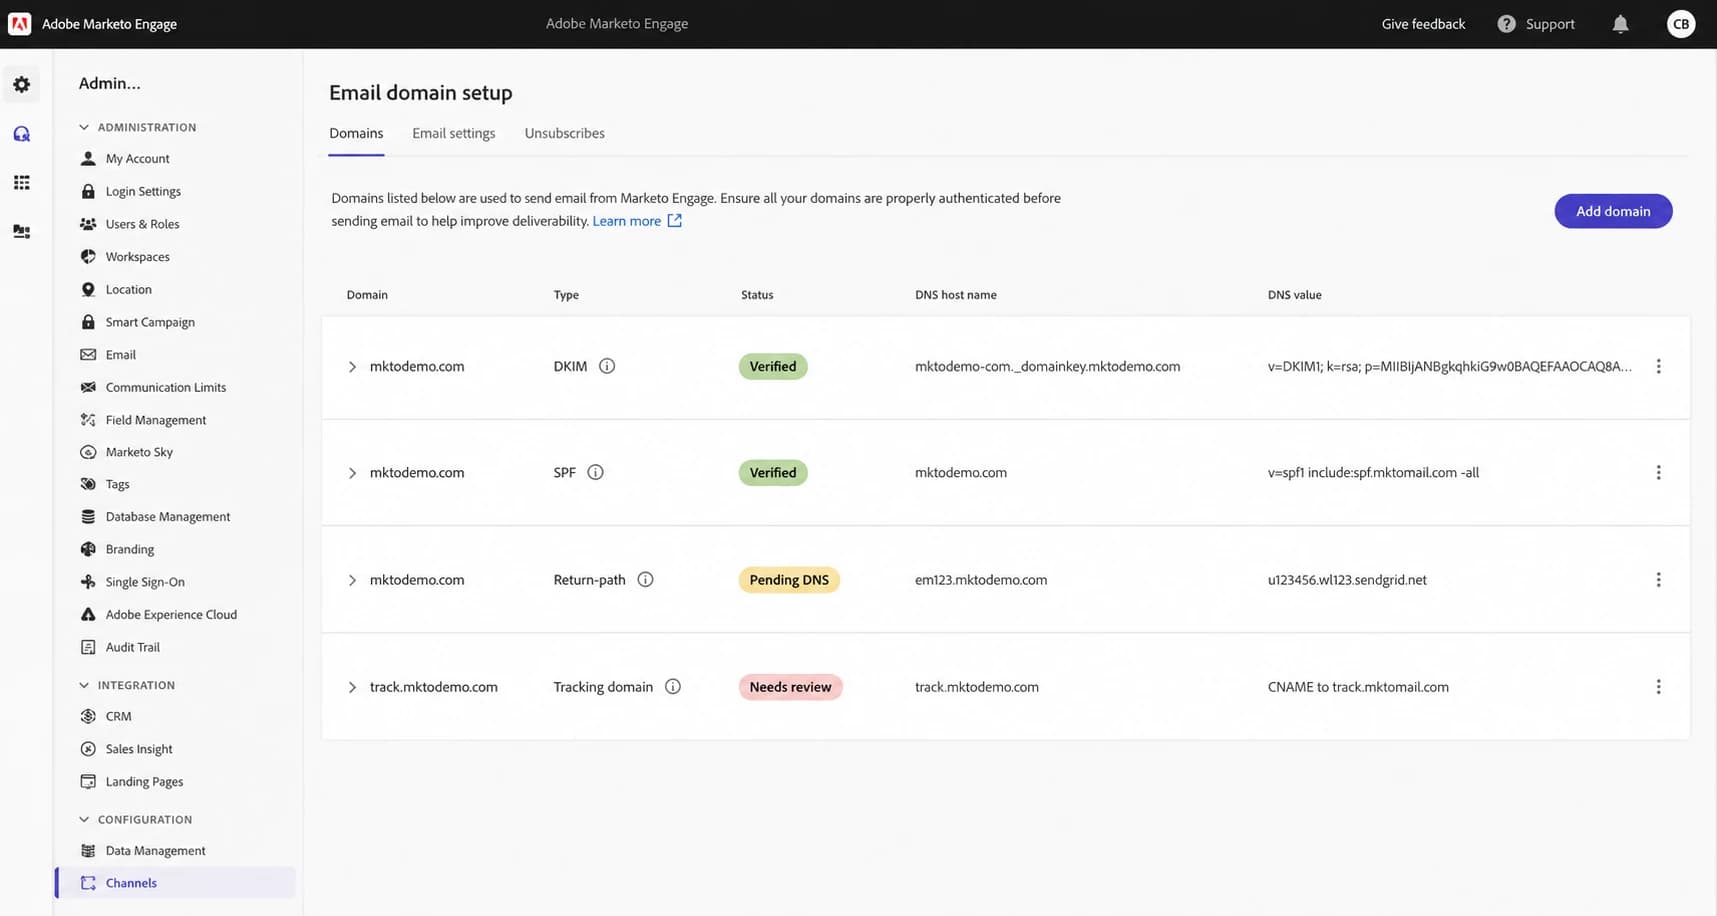Click the SPF row's Verified badge

[x=773, y=472]
